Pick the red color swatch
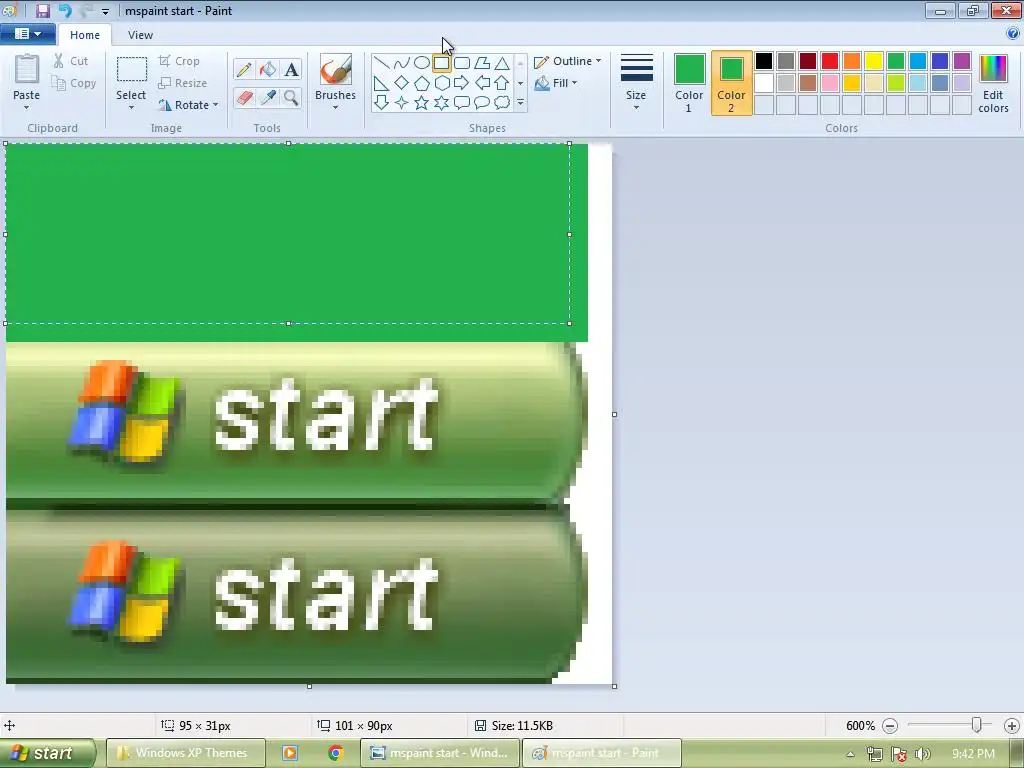The width and height of the screenshot is (1024, 768). click(830, 61)
